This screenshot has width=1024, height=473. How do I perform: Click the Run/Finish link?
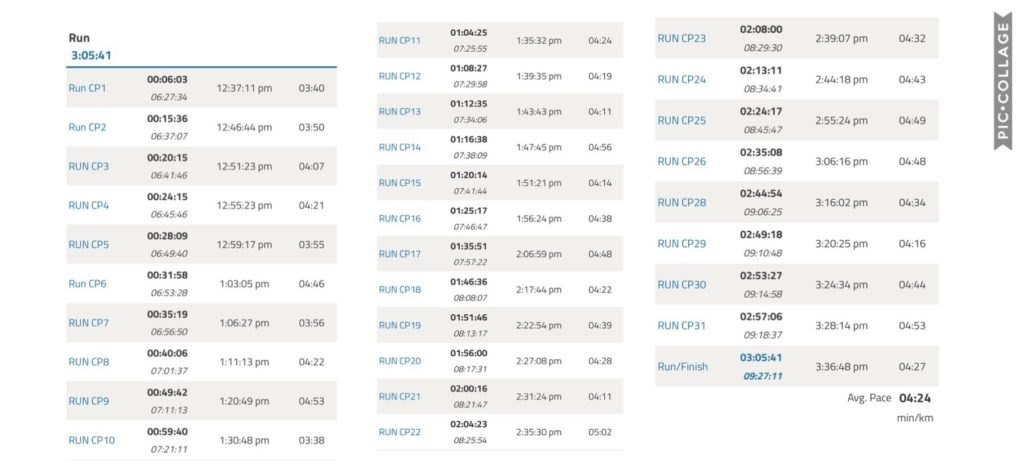pos(682,366)
